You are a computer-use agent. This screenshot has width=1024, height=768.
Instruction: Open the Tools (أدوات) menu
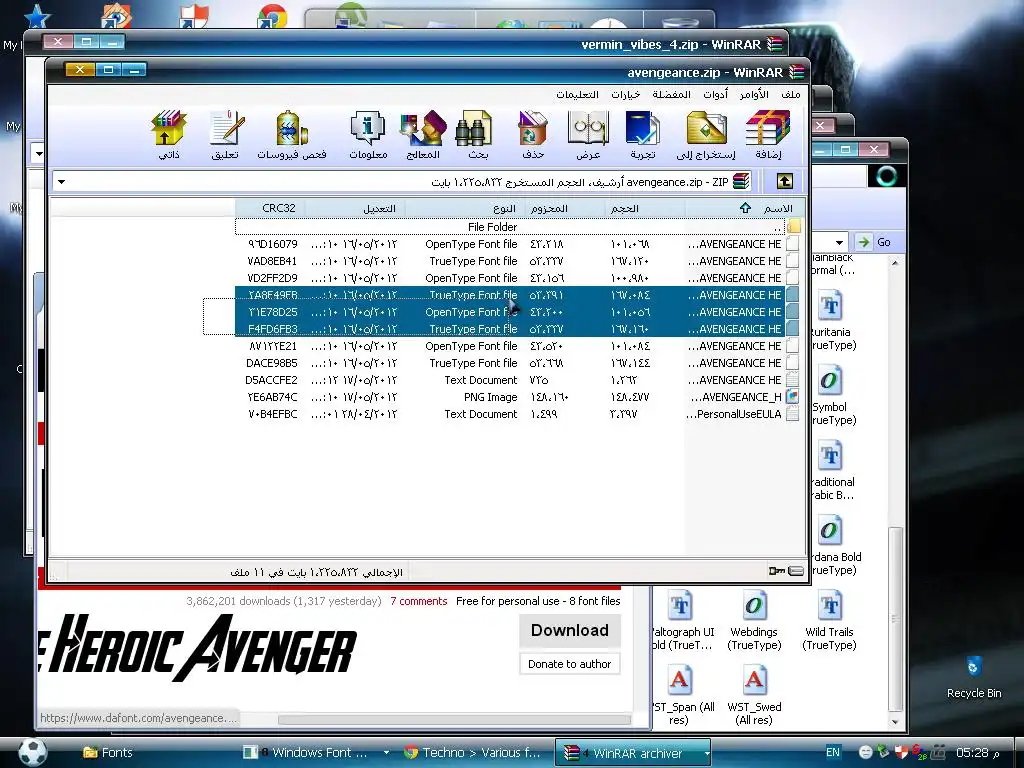tap(715, 94)
